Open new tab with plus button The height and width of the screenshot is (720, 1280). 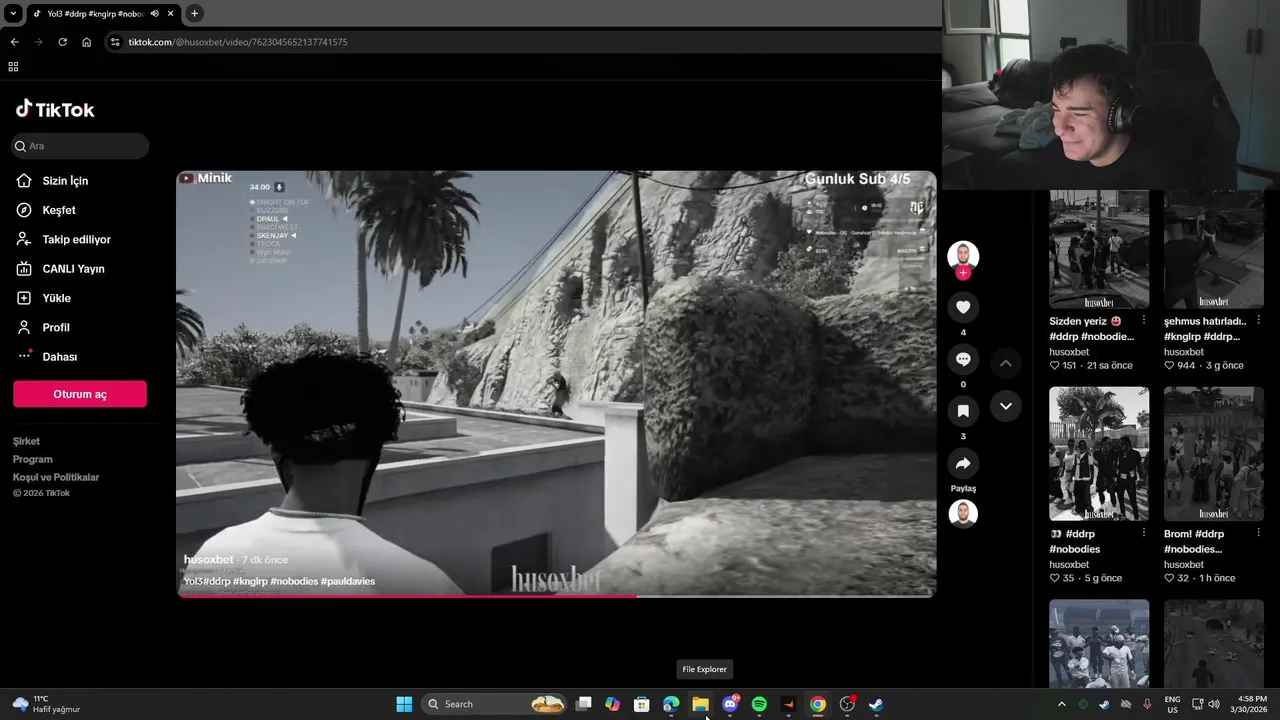click(x=194, y=13)
